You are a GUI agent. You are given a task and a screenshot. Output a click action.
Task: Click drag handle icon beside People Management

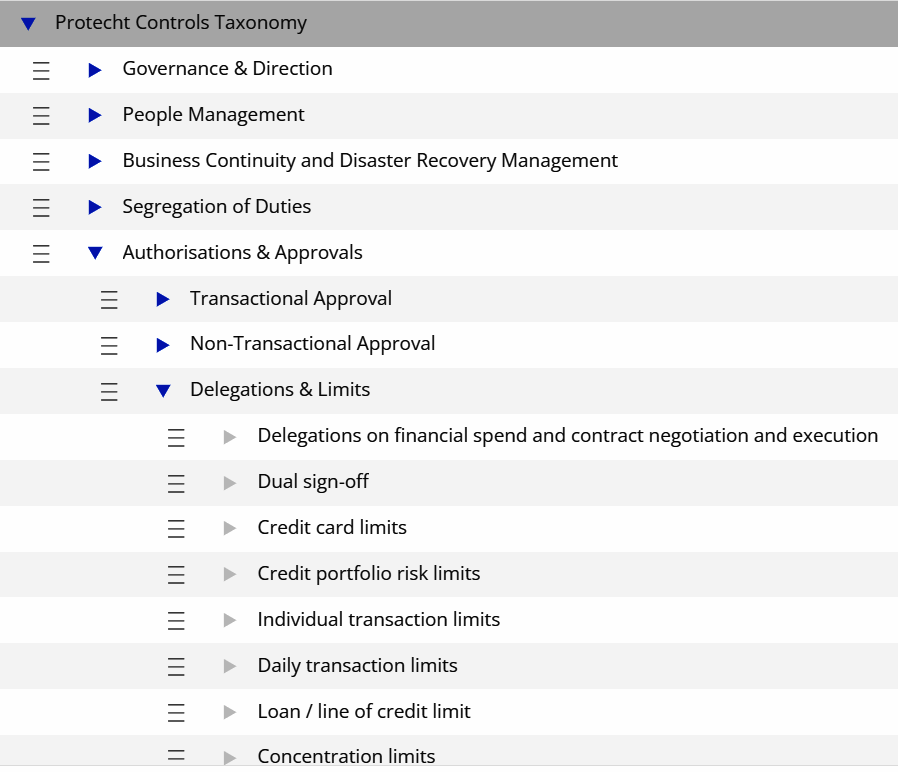[x=41, y=116]
